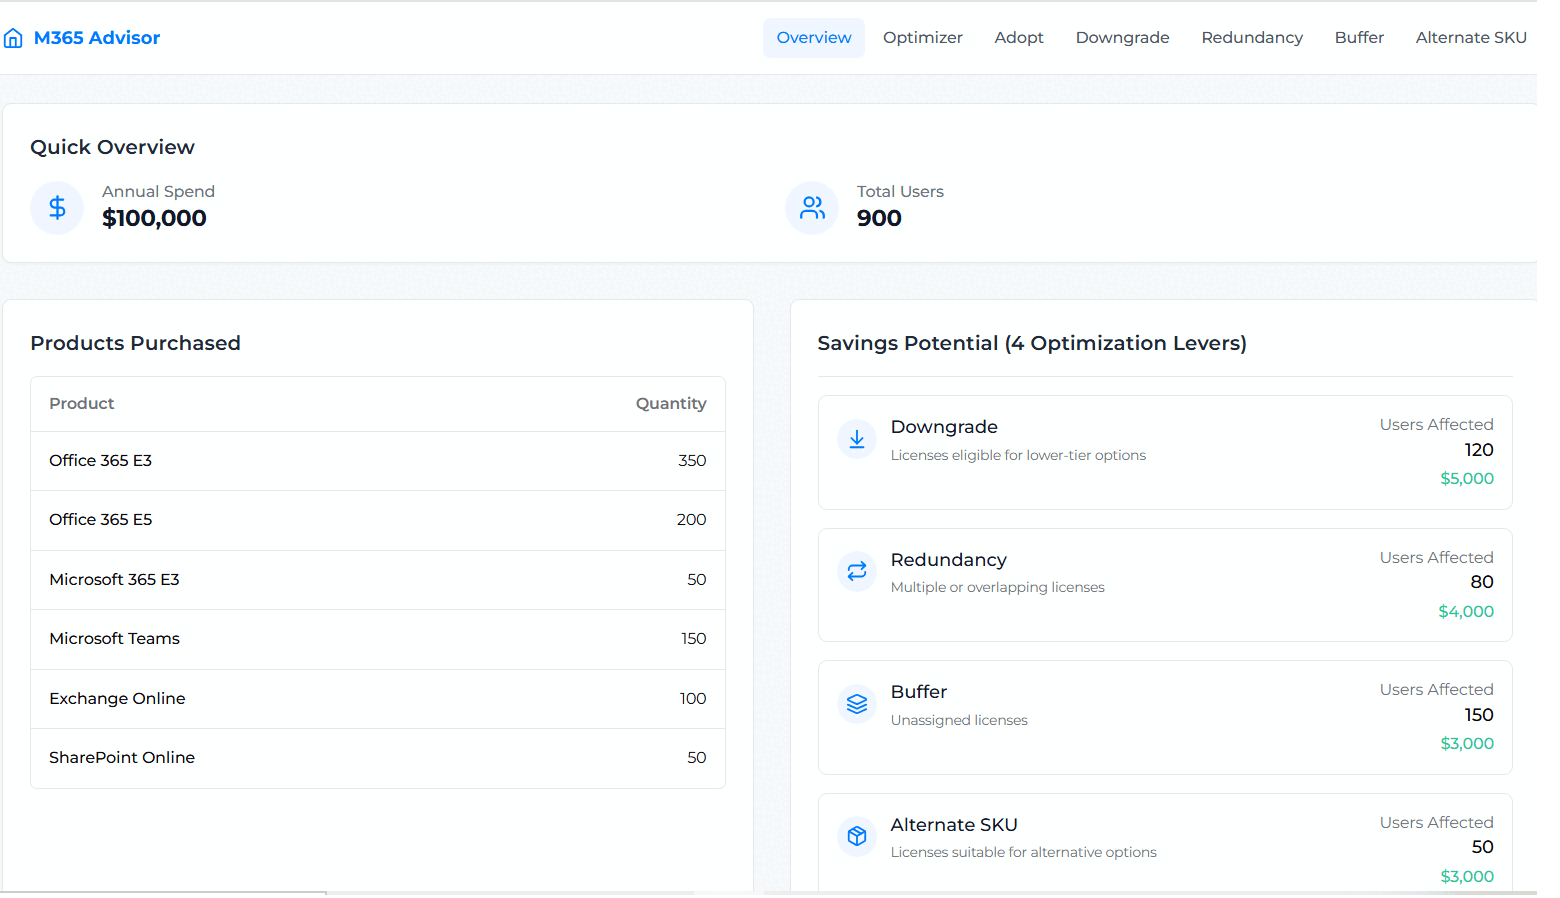The image size is (1560, 898).
Task: Click the Quick Overview heading
Action: [112, 148]
